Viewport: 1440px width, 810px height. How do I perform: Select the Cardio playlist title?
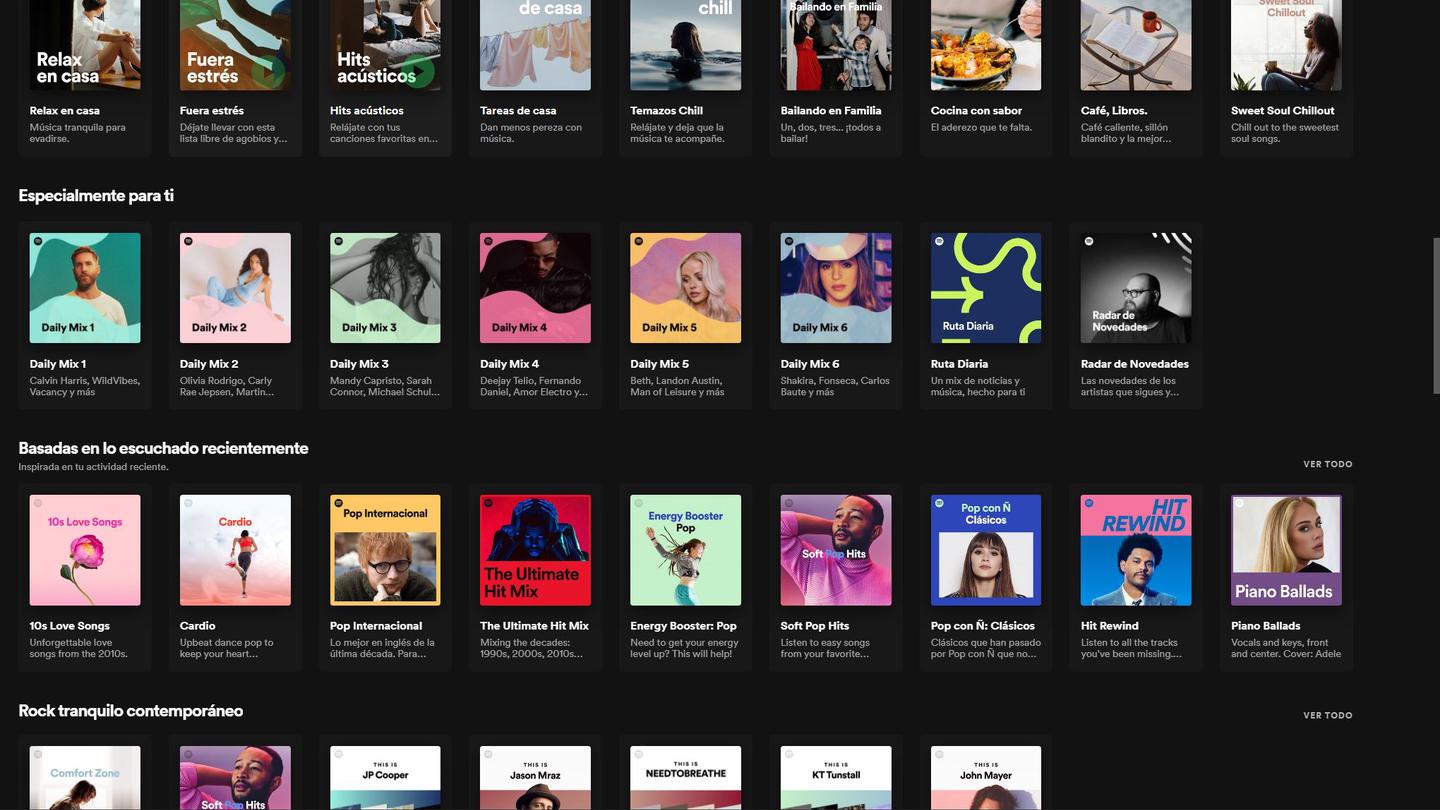[x=197, y=626]
